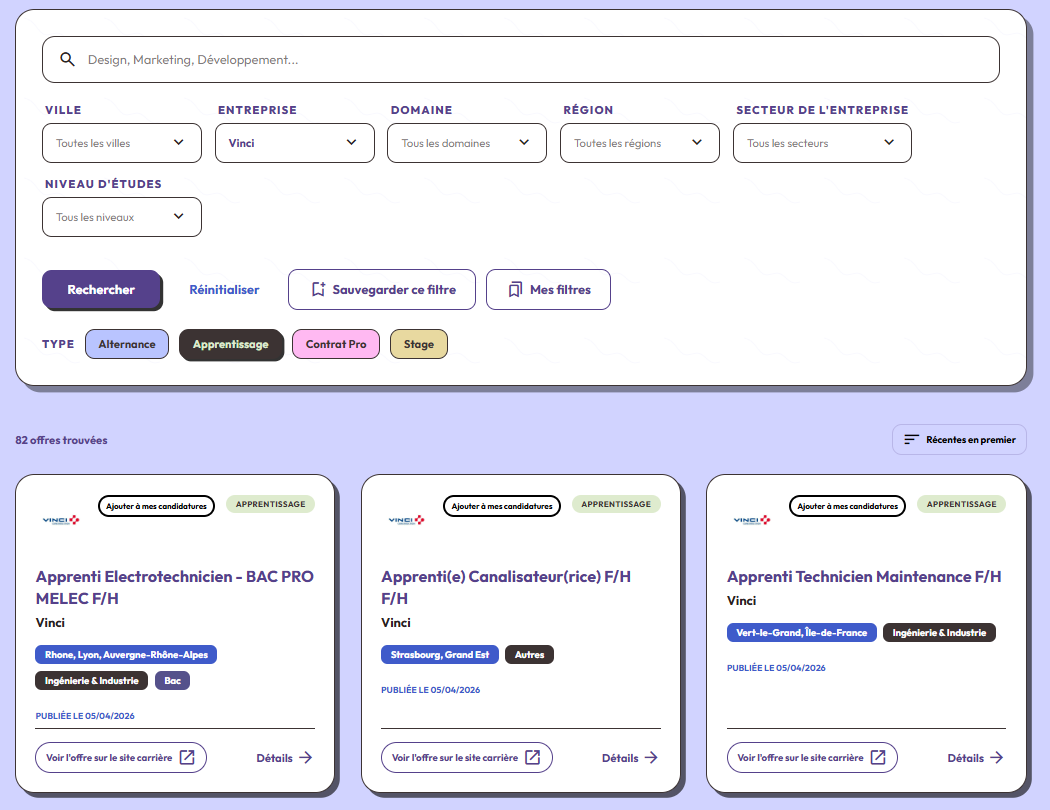Image resolution: width=1050 pixels, height=810 pixels.
Task: Add Technicien Maintenance offer to mes candidatures
Action: (847, 506)
